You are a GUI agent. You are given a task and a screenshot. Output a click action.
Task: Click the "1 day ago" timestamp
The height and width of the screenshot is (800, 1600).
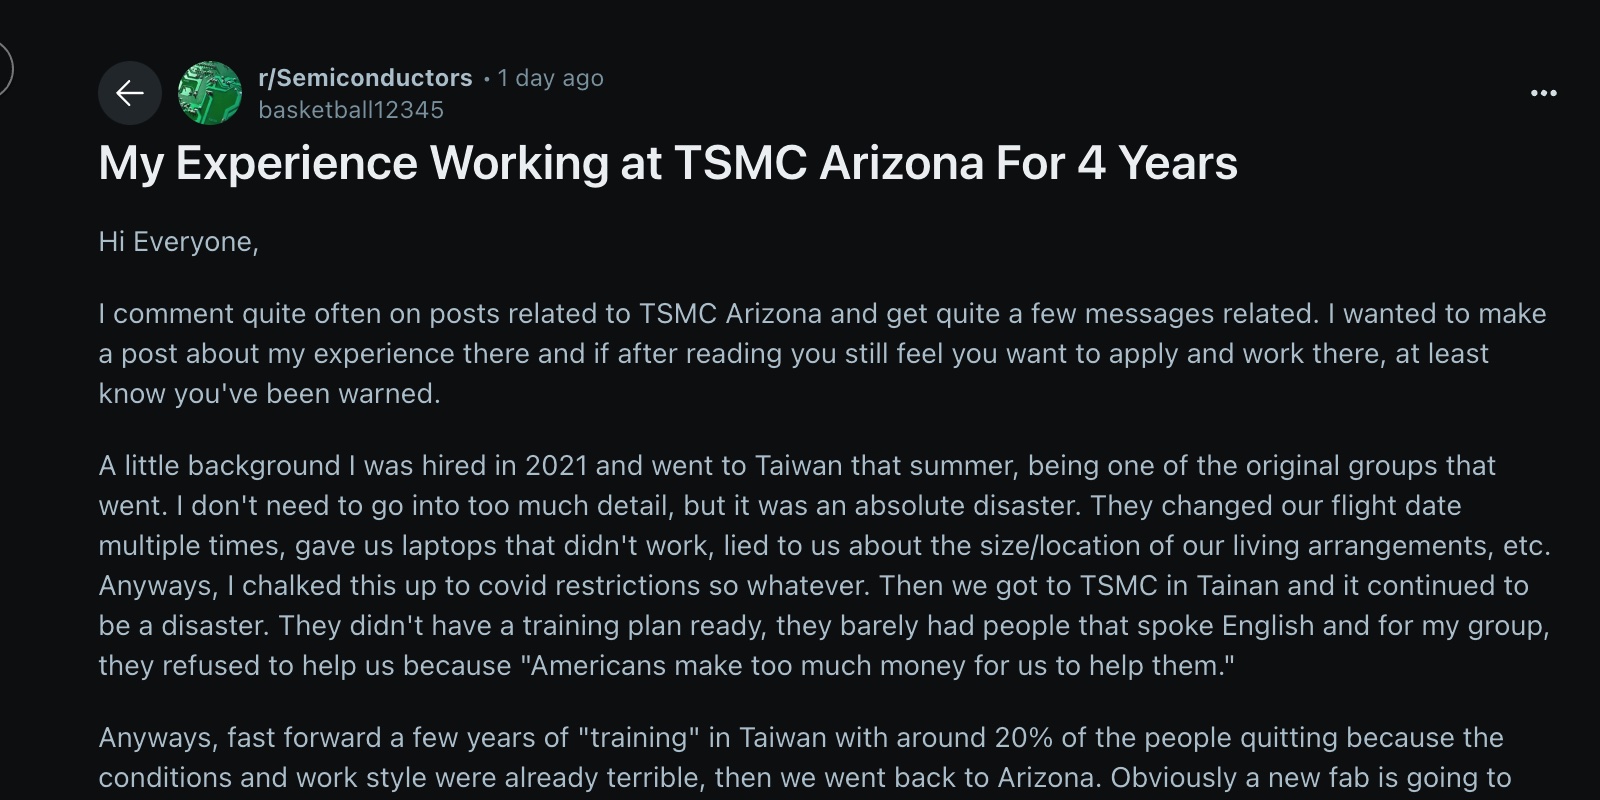point(550,78)
